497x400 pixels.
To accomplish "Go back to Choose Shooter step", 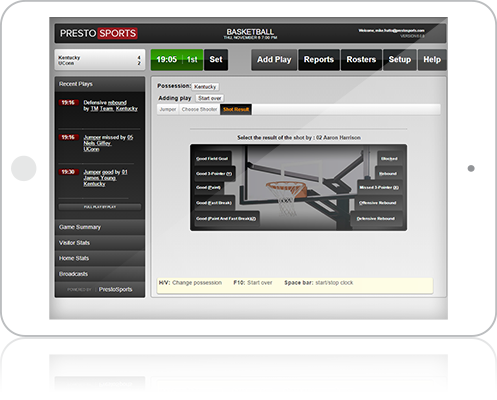I will [x=199, y=109].
